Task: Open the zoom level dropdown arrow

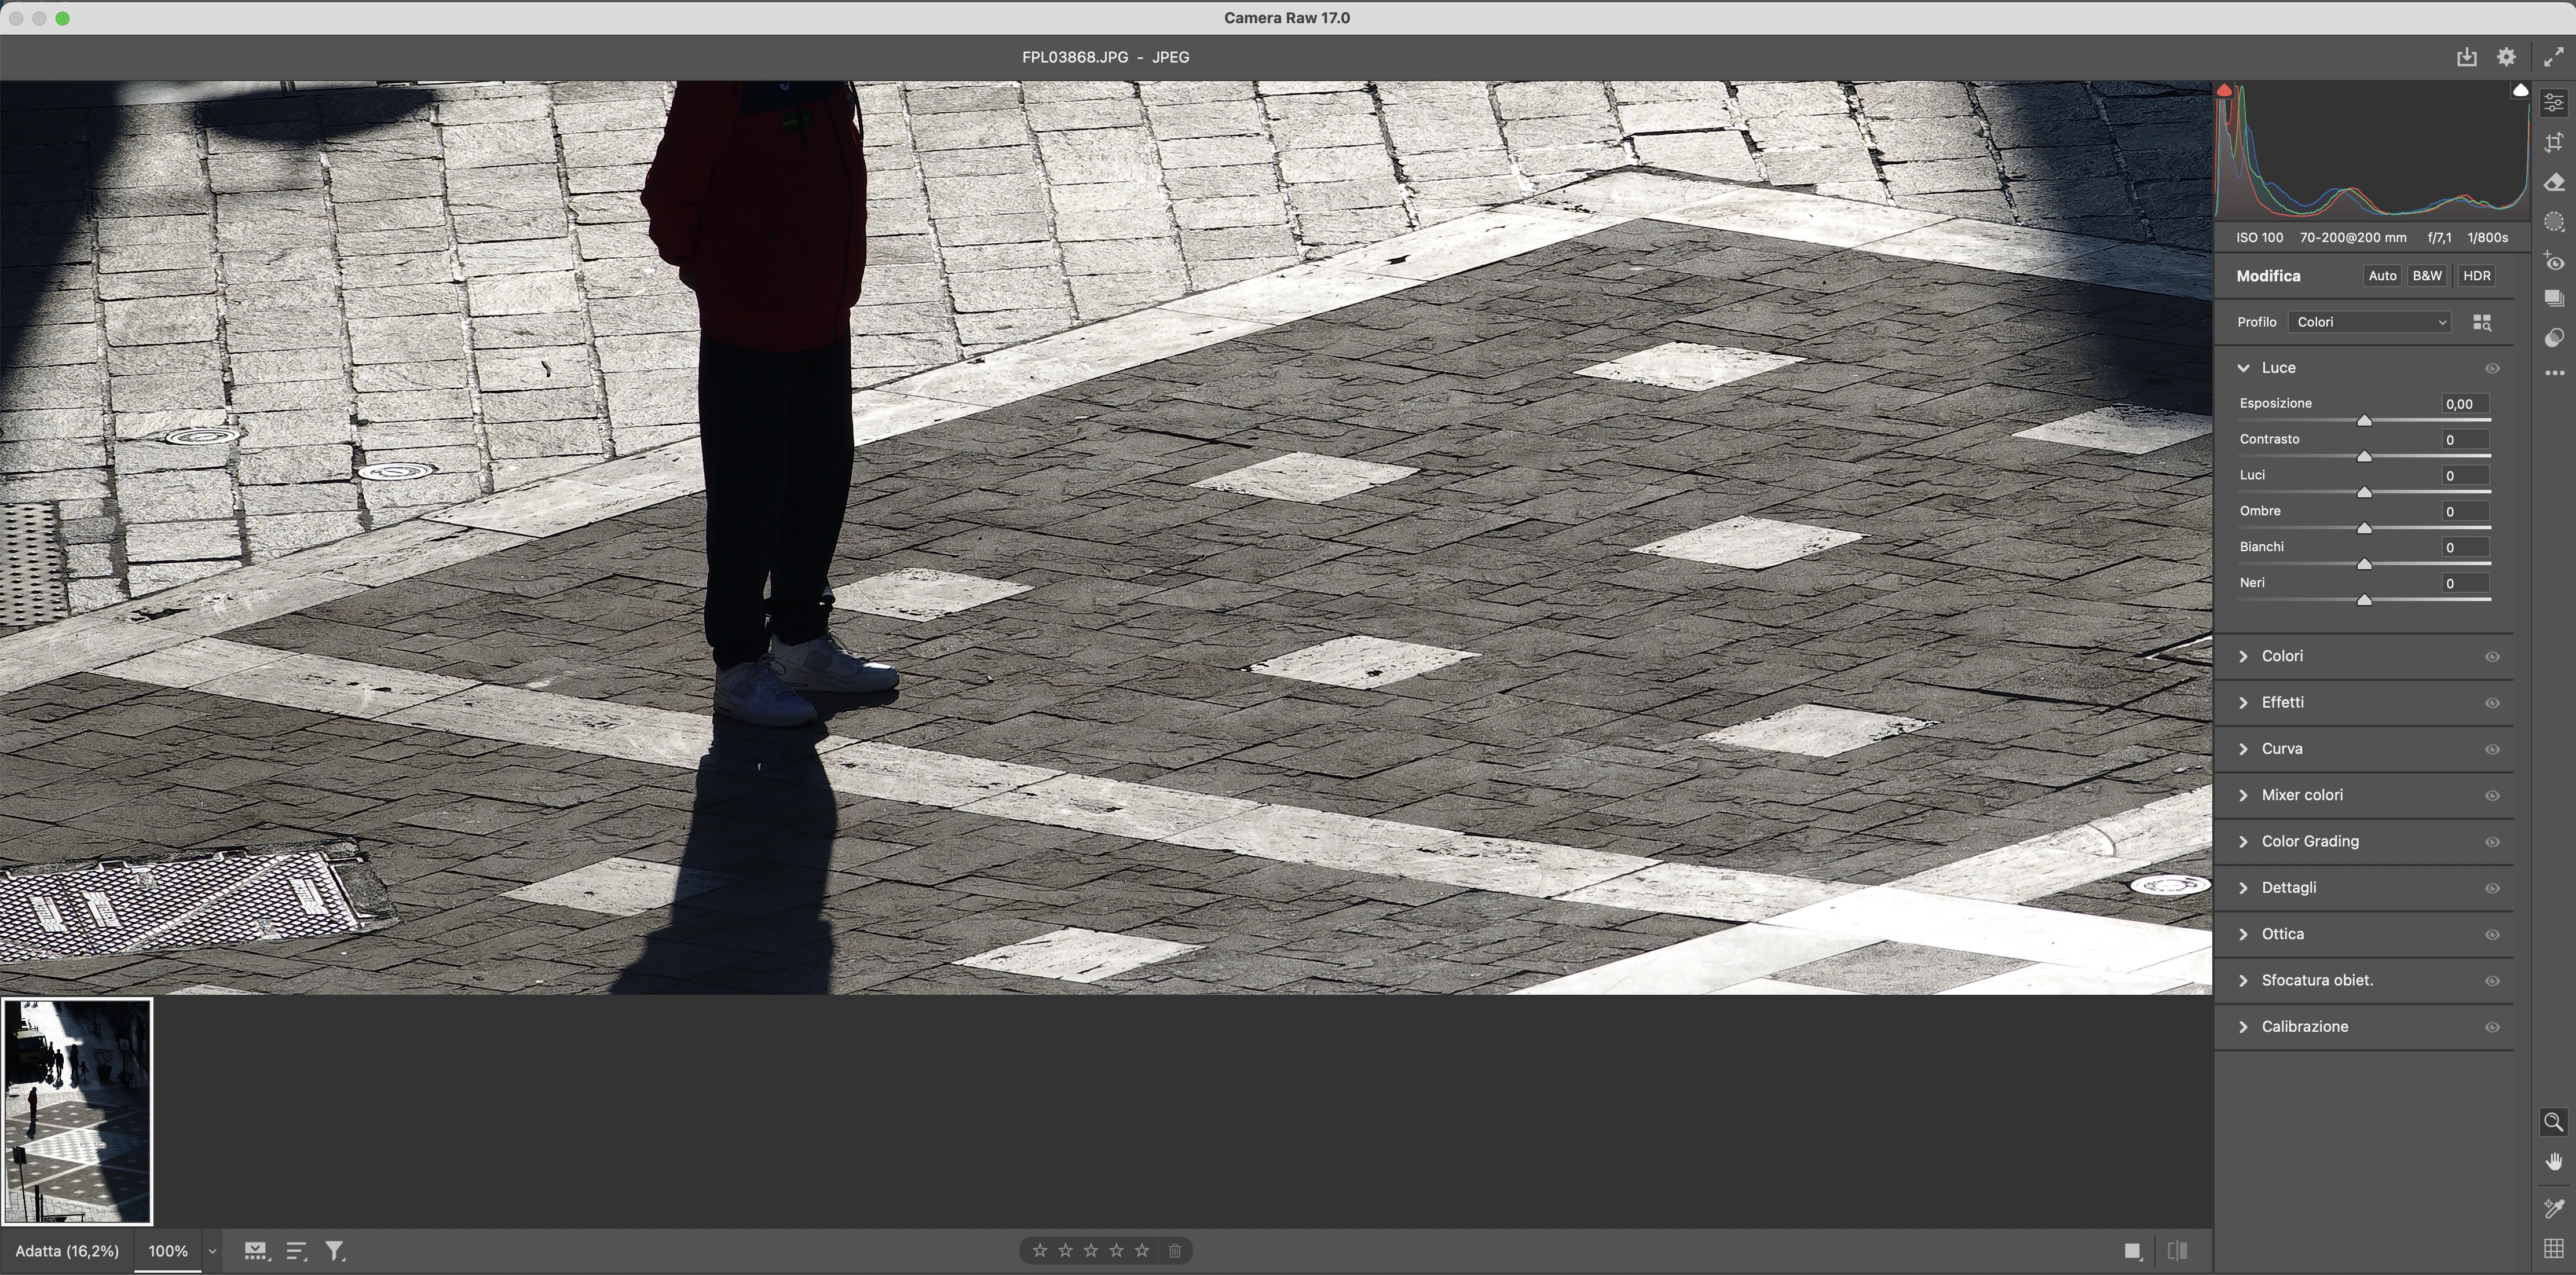Action: [212, 1251]
